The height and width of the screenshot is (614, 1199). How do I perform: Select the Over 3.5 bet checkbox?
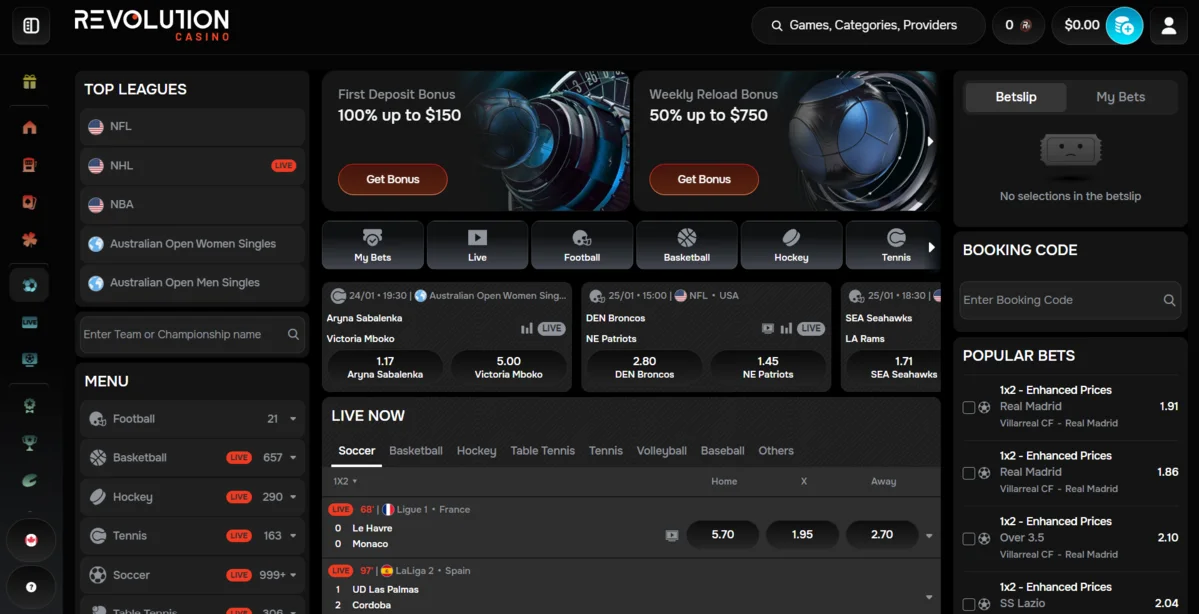pyautogui.click(x=968, y=539)
